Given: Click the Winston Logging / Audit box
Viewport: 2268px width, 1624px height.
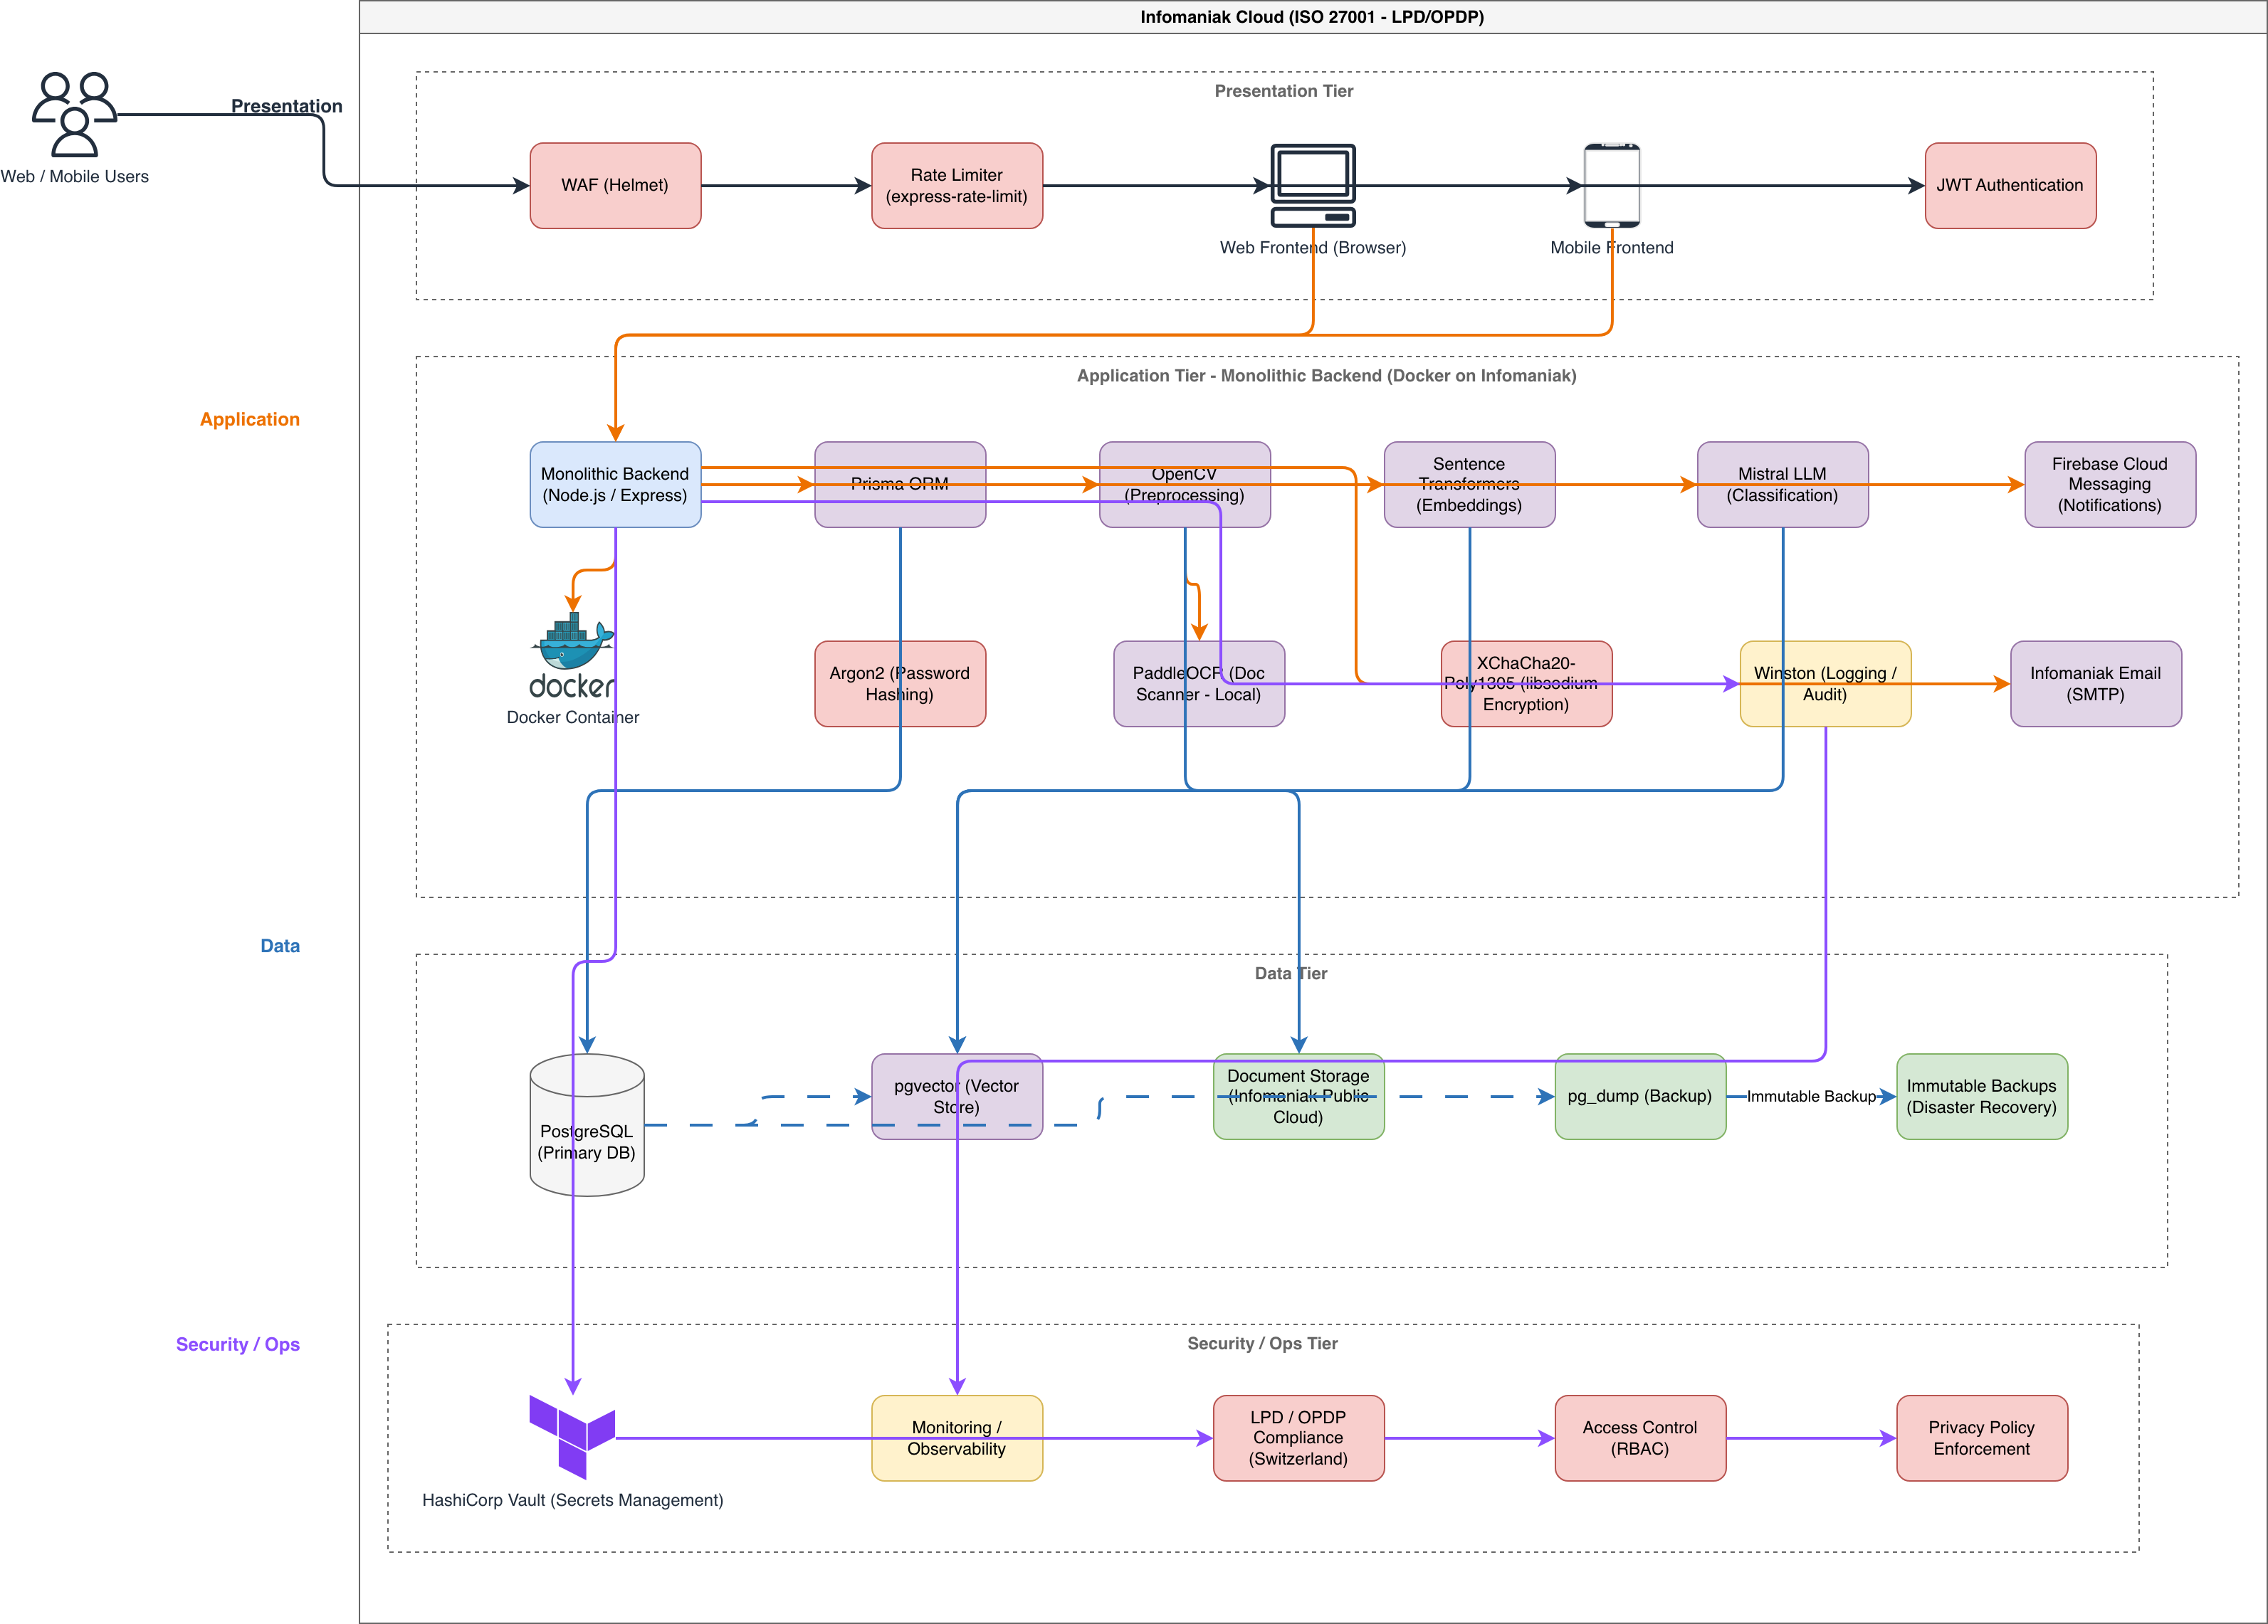Looking at the screenshot, I should [x=1825, y=684].
